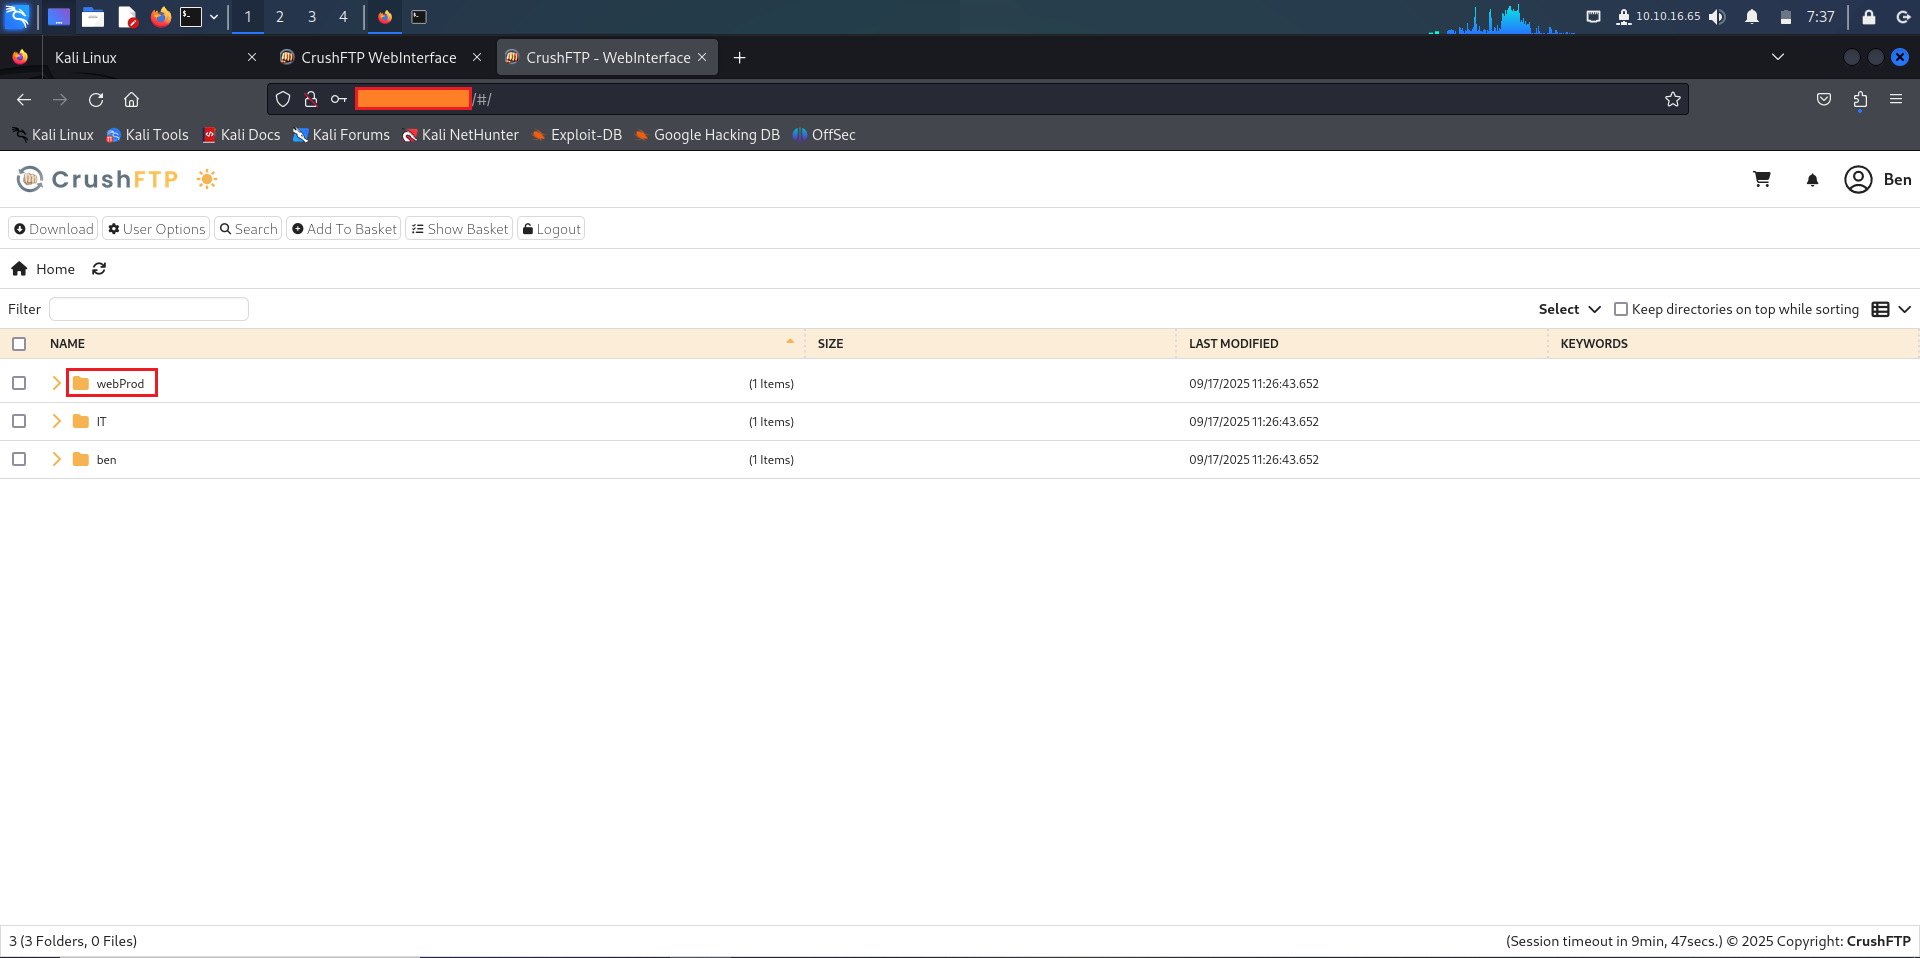Screen dimensions: 1920x958
Task: Tick the checkbox for the IT row
Action: point(19,421)
